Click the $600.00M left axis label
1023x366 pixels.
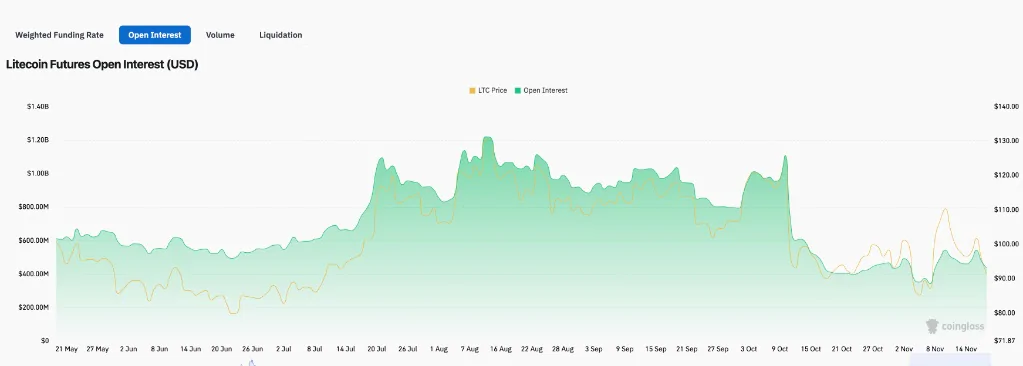tap(34, 241)
